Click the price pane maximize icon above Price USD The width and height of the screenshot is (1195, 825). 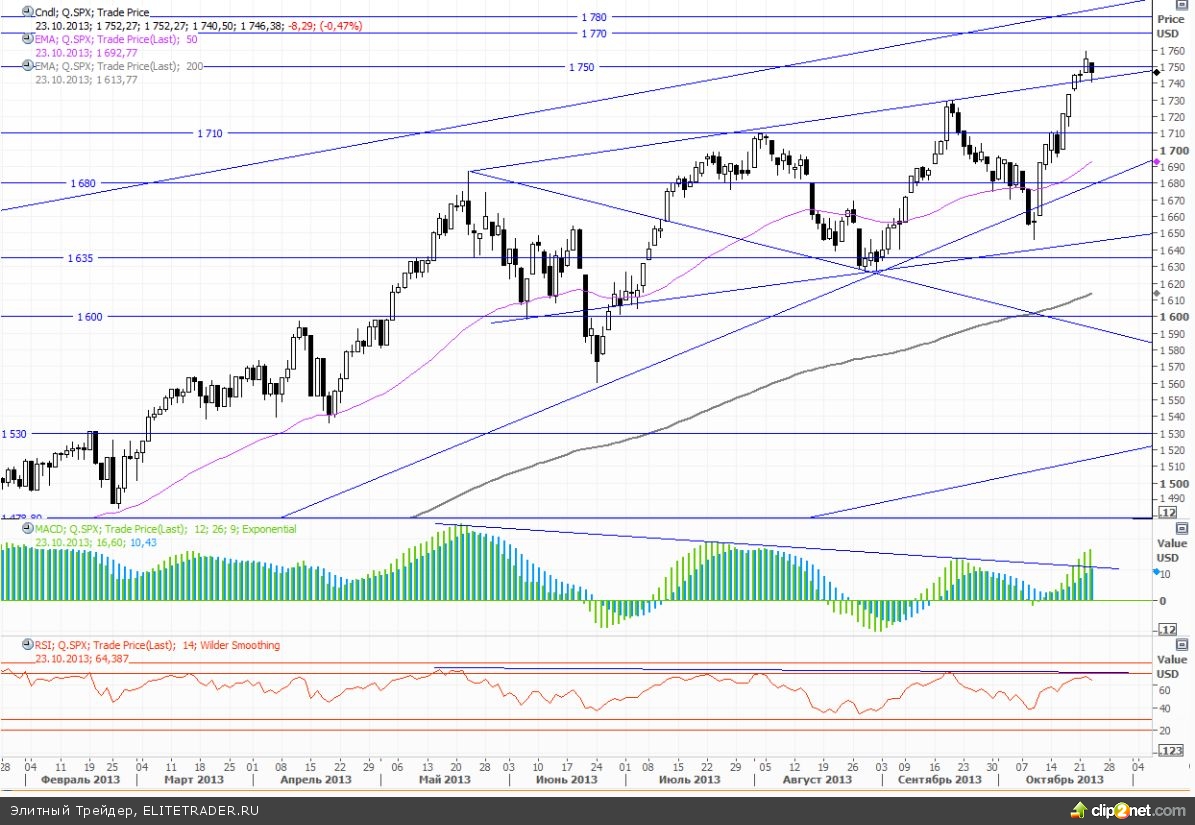1182,5
